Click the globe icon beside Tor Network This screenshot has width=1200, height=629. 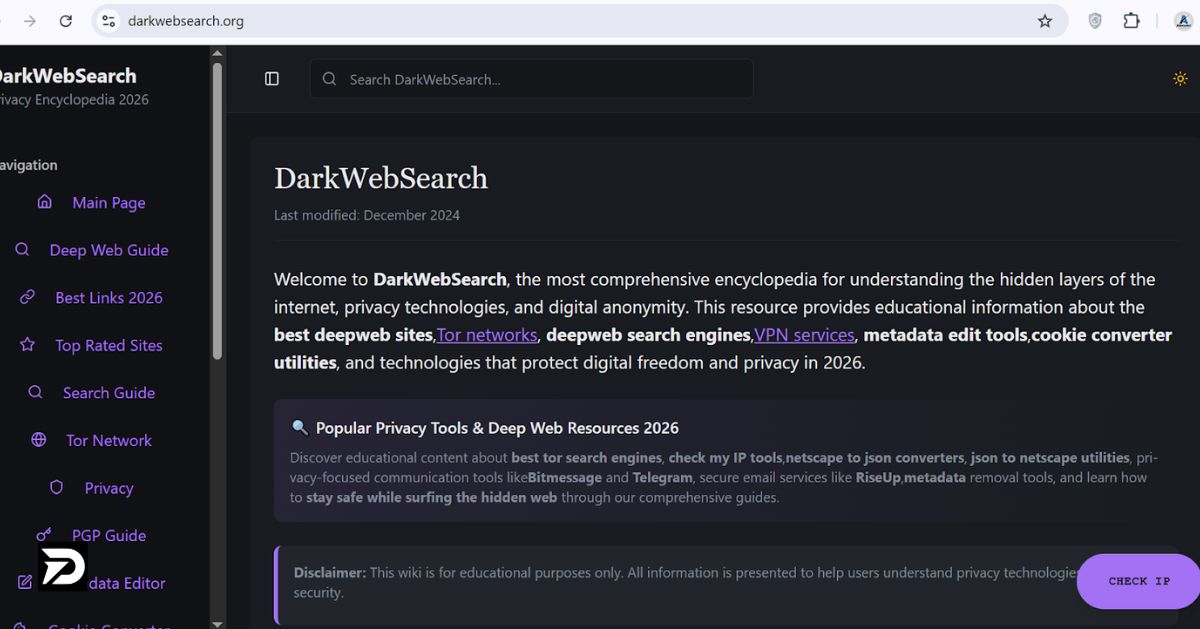[x=39, y=440]
